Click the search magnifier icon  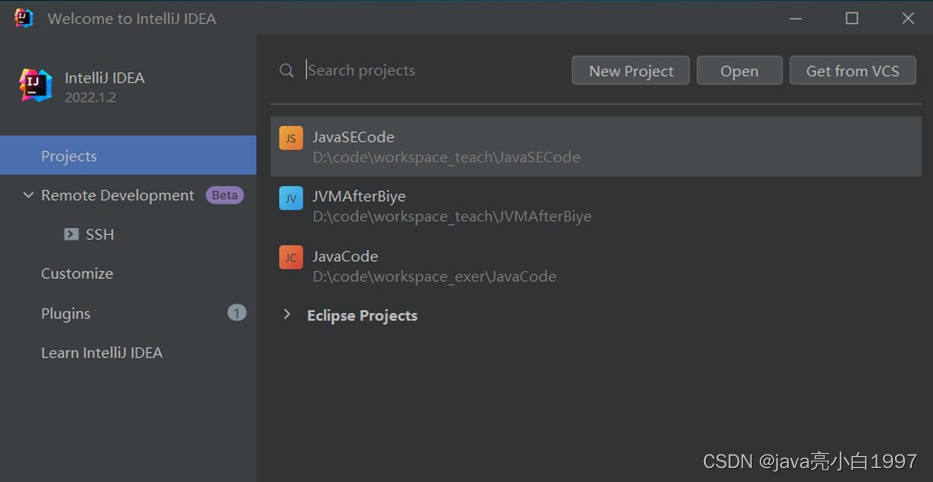tap(287, 71)
